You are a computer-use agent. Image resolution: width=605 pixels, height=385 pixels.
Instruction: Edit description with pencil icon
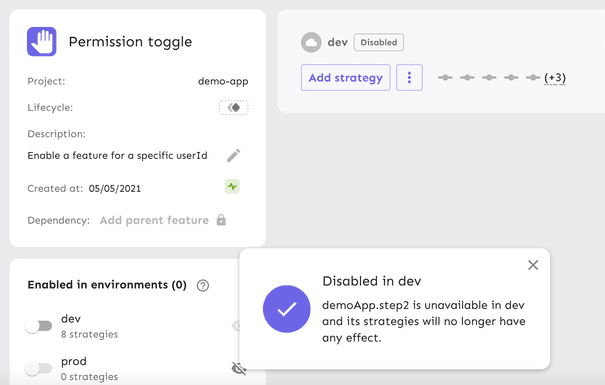(233, 156)
